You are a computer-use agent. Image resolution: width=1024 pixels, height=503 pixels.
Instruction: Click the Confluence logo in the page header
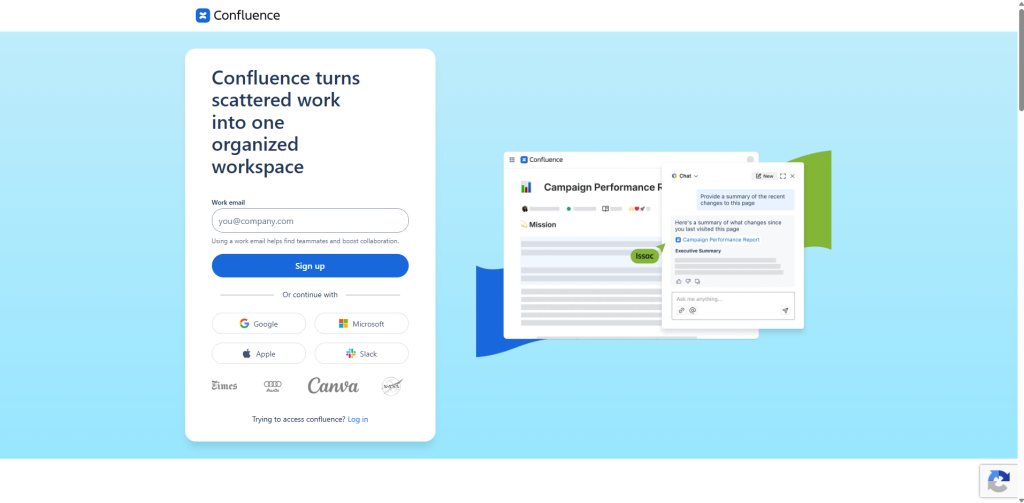coord(238,16)
